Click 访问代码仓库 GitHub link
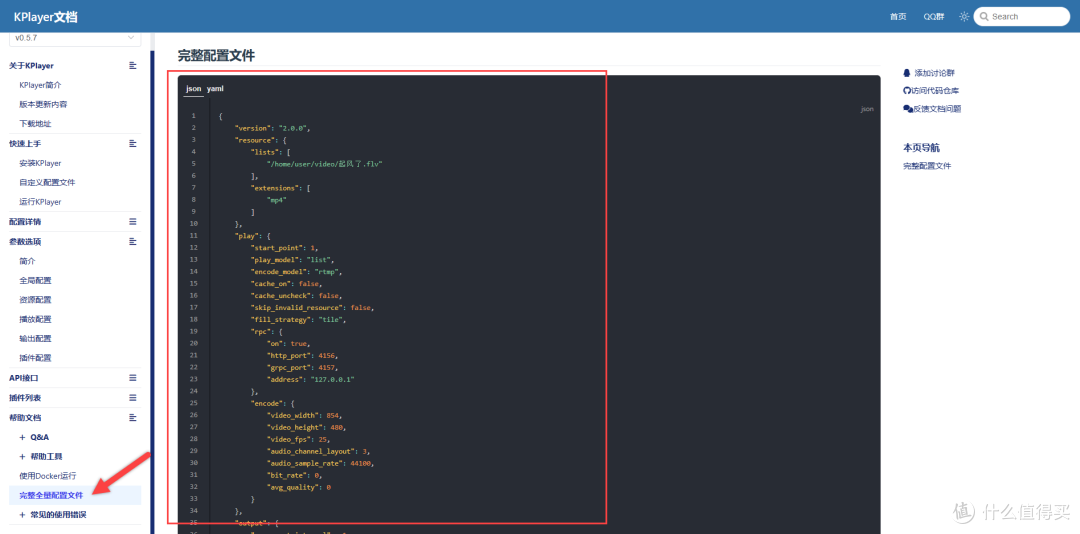This screenshot has height=534, width=1080. (x=931, y=90)
